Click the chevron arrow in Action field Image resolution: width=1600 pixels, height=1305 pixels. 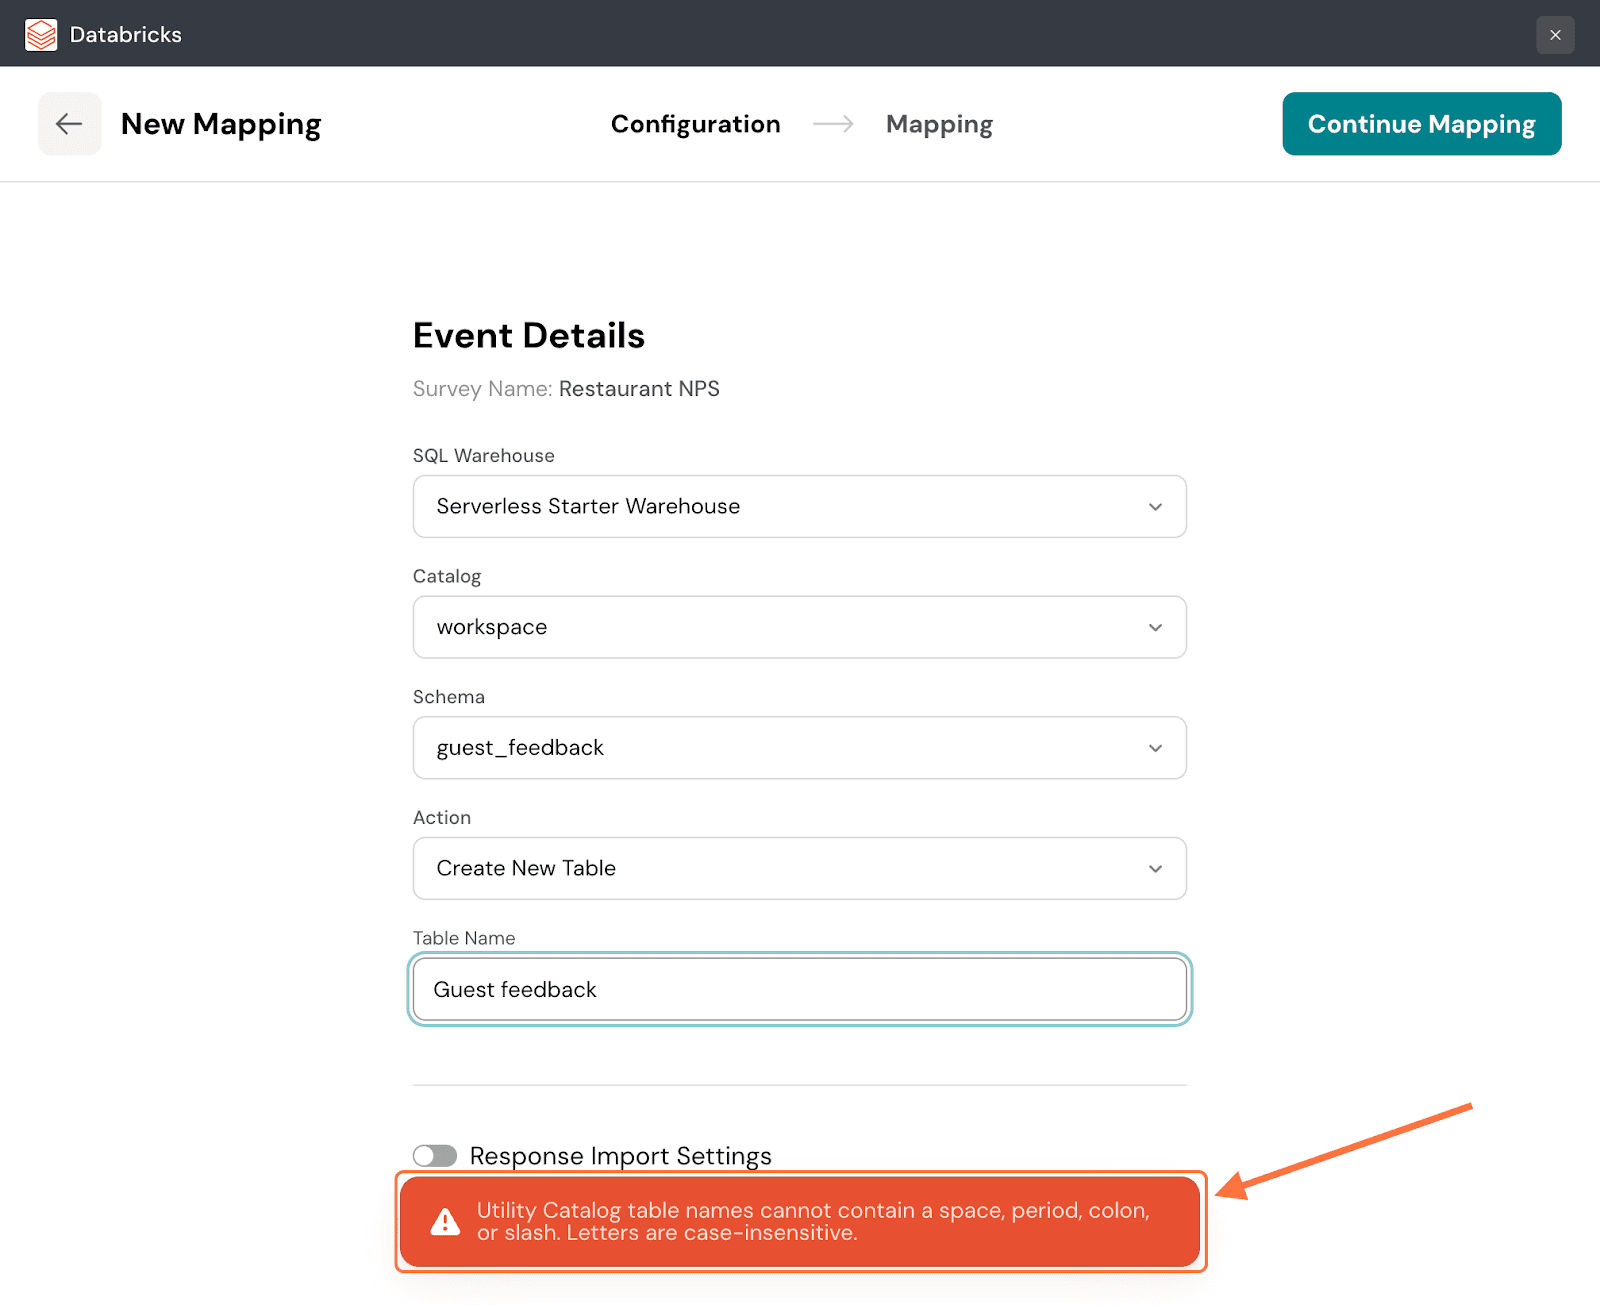(1155, 869)
